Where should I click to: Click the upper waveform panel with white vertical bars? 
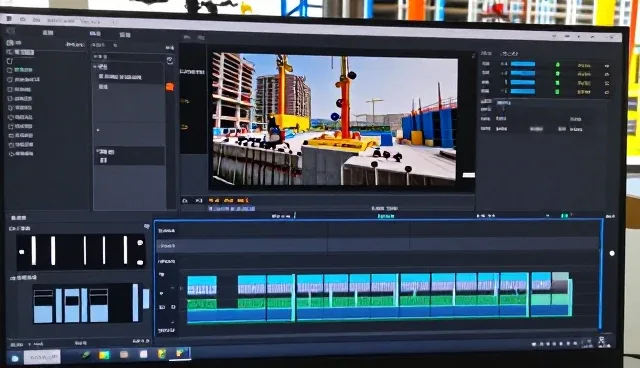(81, 251)
